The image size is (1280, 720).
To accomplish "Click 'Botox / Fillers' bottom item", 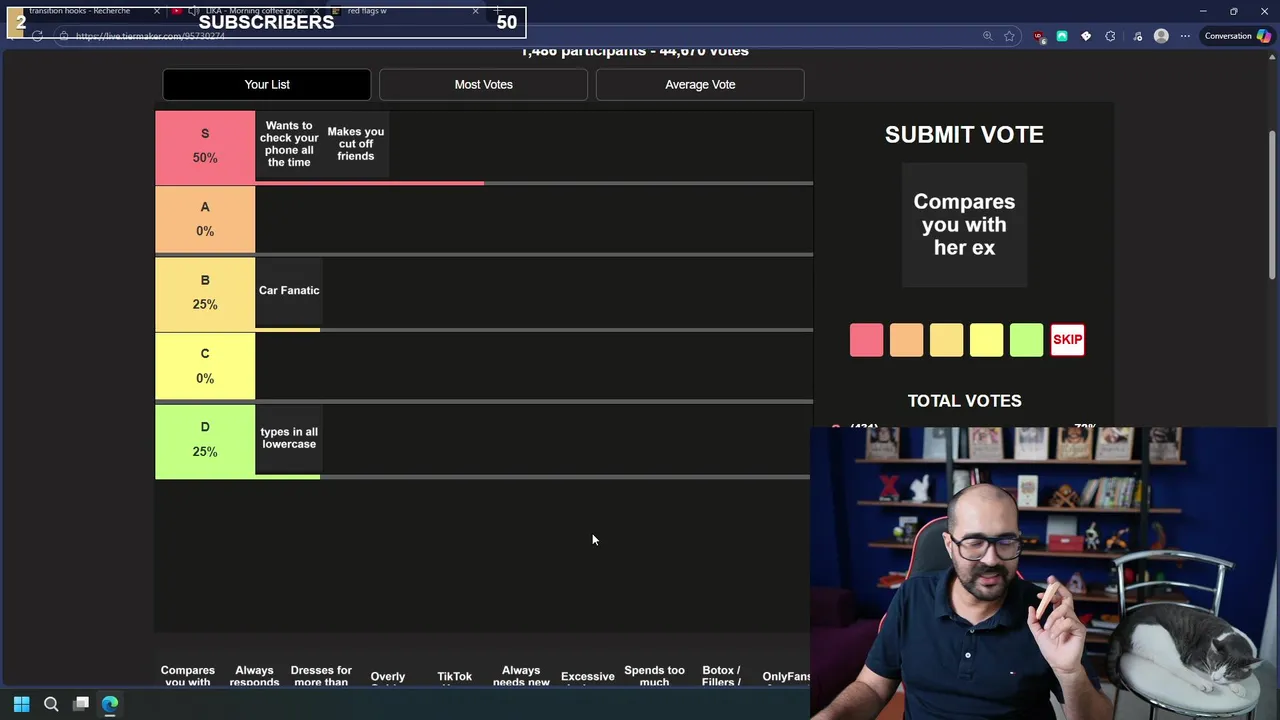I will tap(721, 677).
